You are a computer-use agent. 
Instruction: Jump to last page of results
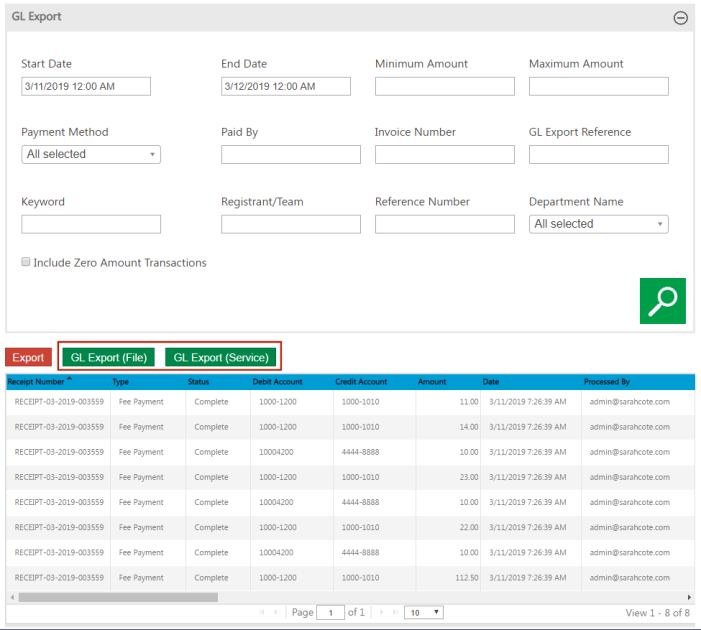click(x=394, y=612)
